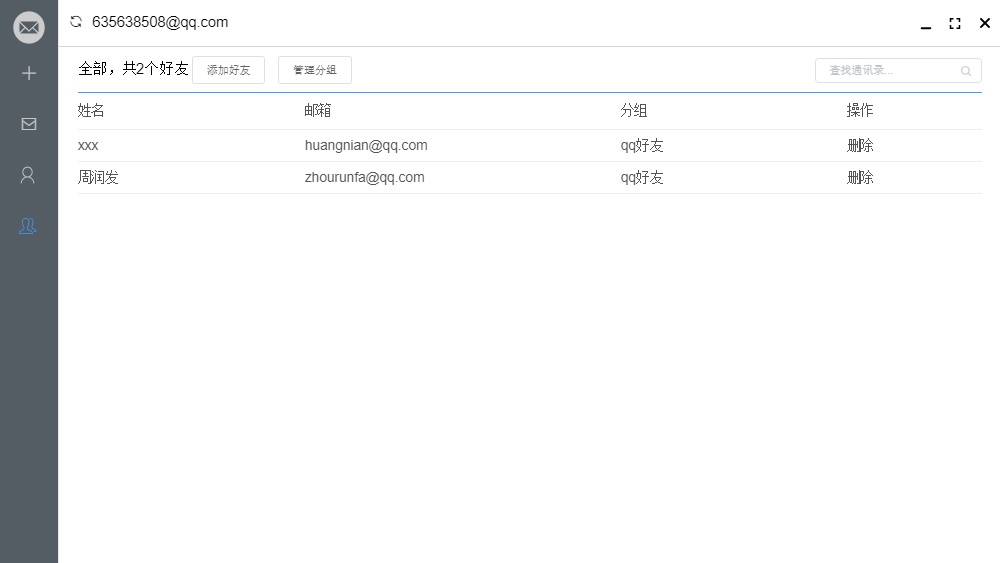Select the contacts group icon in sidebar
The image size is (1002, 563).
pos(27,226)
